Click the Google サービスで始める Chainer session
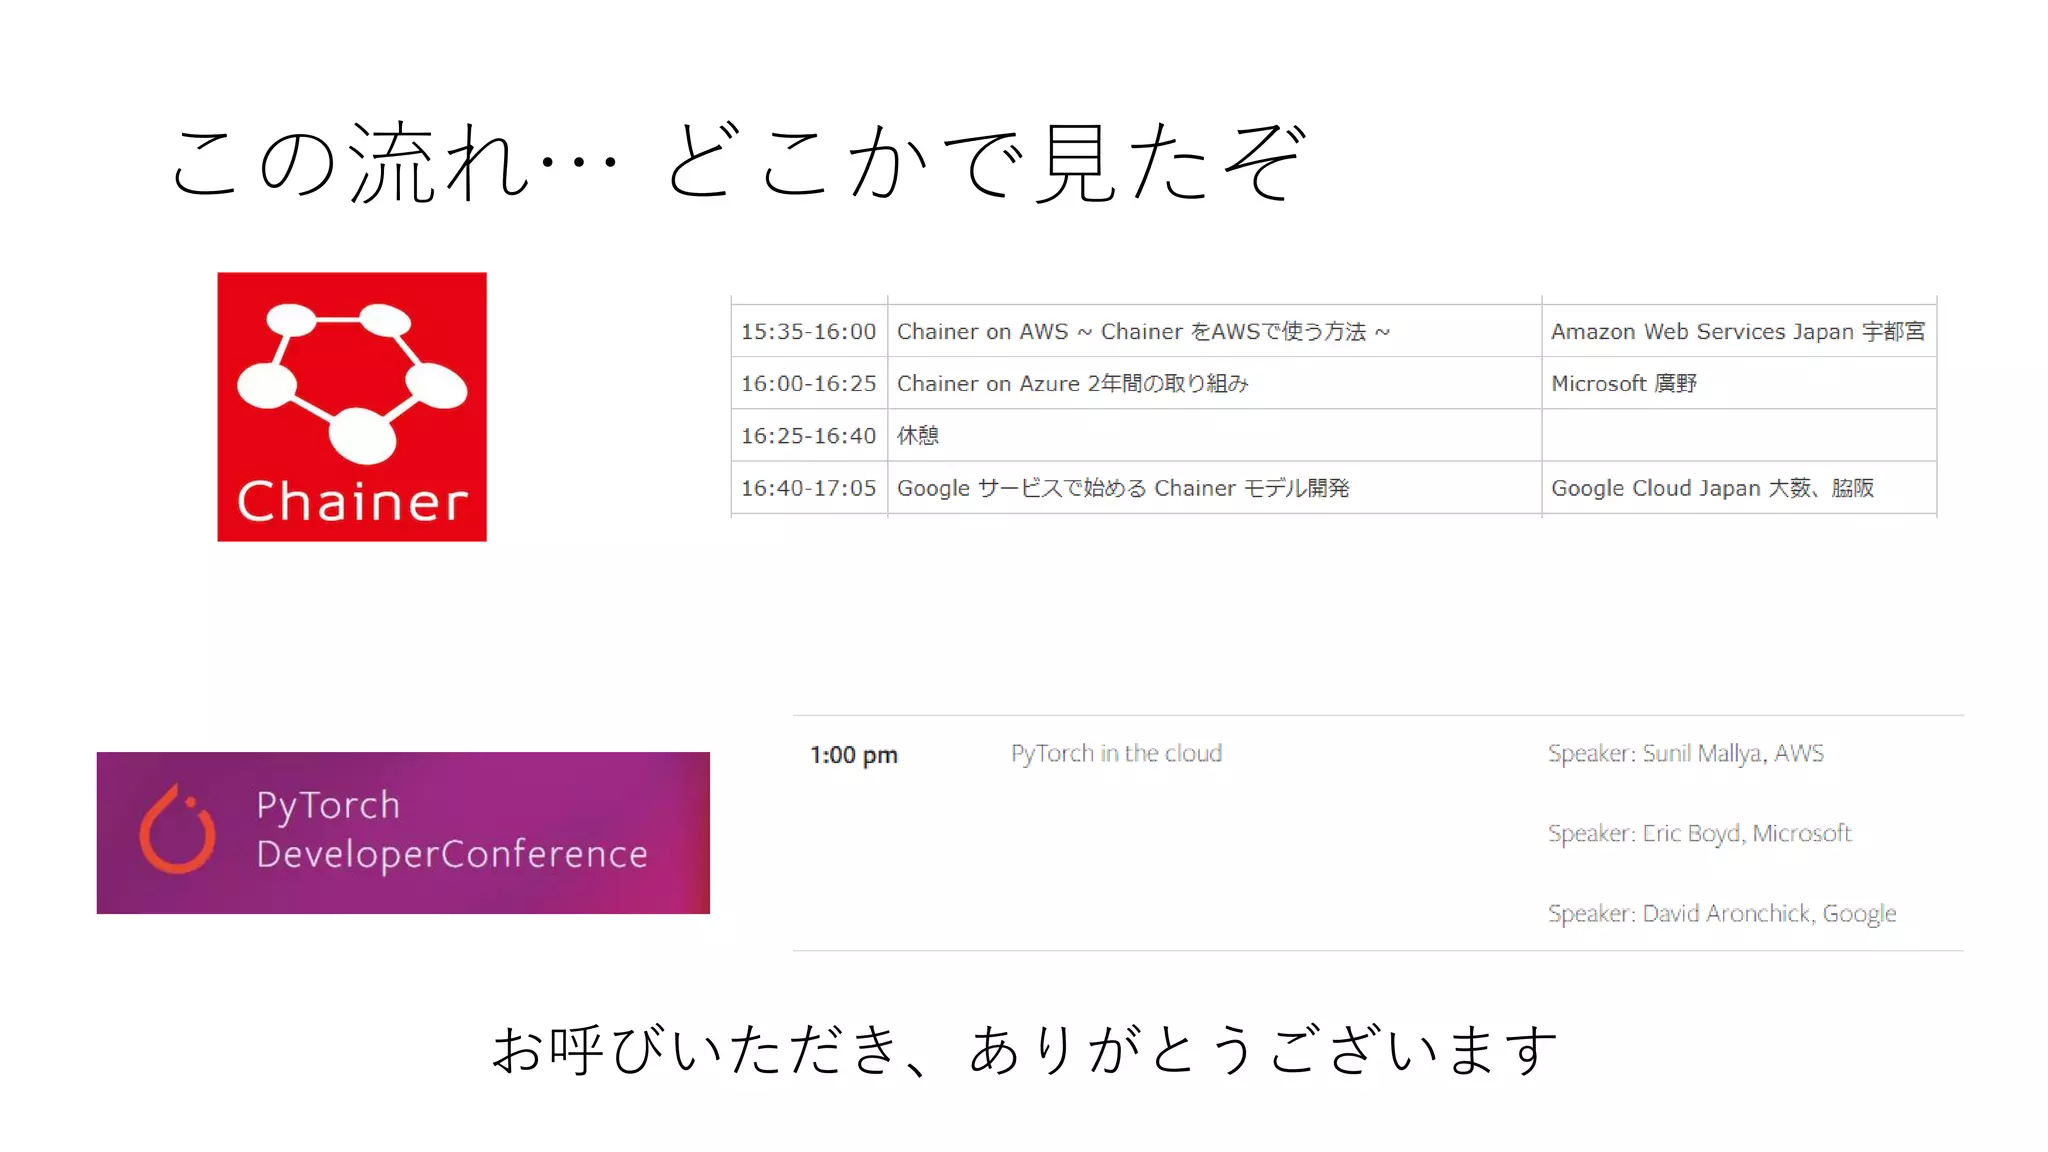Viewport: 2048px width, 1152px height. 1122,488
